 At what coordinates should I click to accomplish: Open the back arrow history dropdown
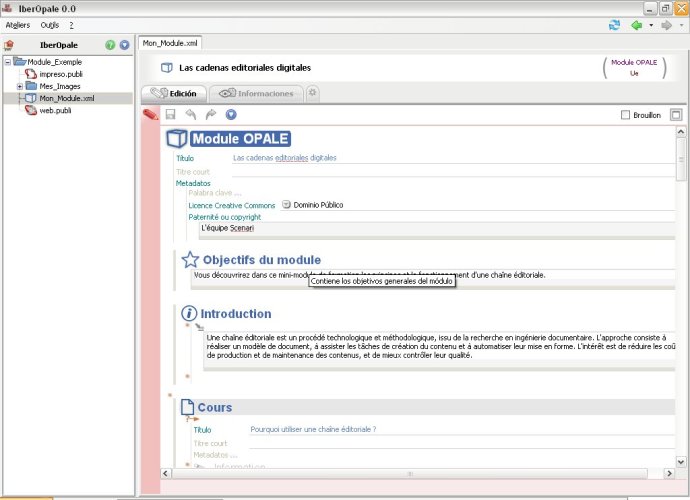[x=651, y=25]
